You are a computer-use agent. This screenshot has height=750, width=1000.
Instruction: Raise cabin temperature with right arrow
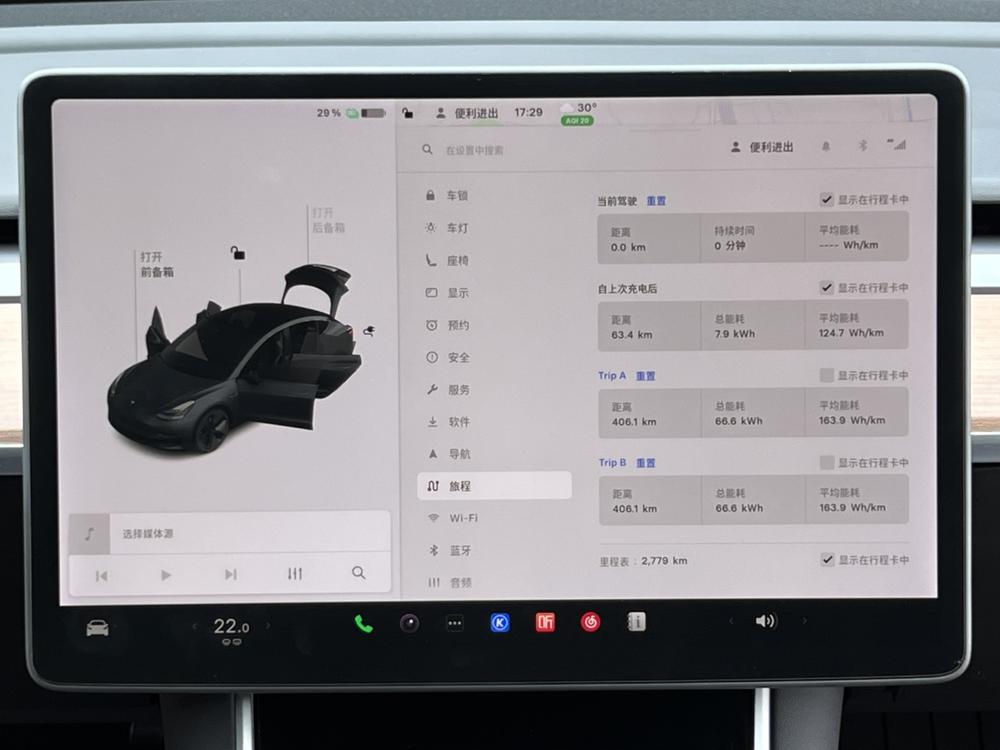pos(268,626)
